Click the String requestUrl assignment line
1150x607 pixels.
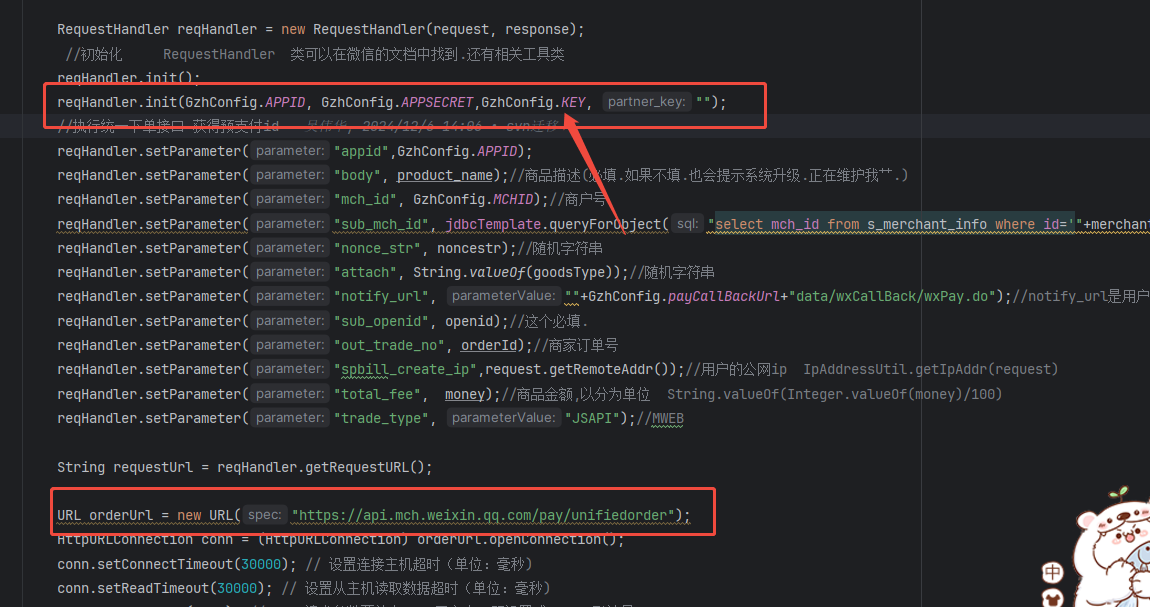click(x=245, y=467)
